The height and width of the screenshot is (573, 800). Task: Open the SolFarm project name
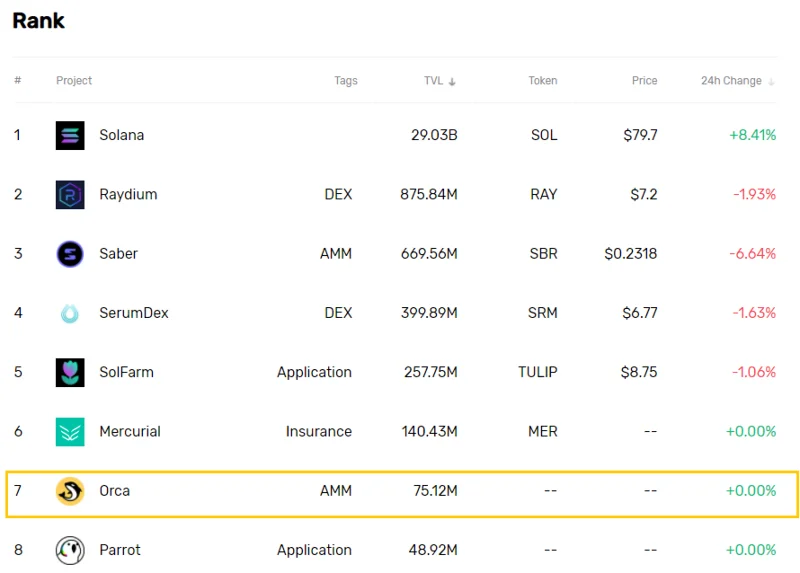click(127, 372)
